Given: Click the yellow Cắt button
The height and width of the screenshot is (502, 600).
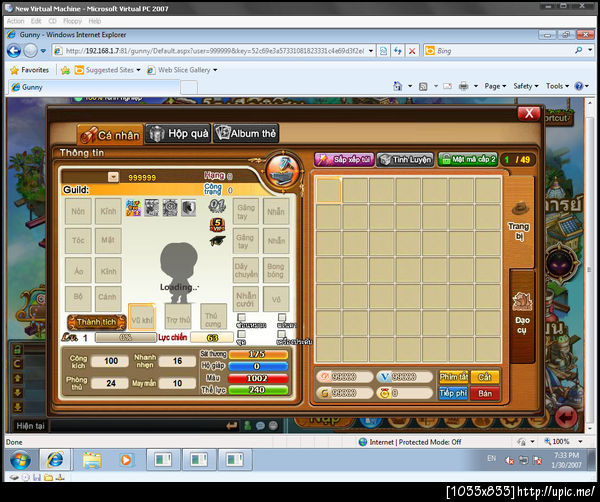Looking at the screenshot, I should point(485,377).
